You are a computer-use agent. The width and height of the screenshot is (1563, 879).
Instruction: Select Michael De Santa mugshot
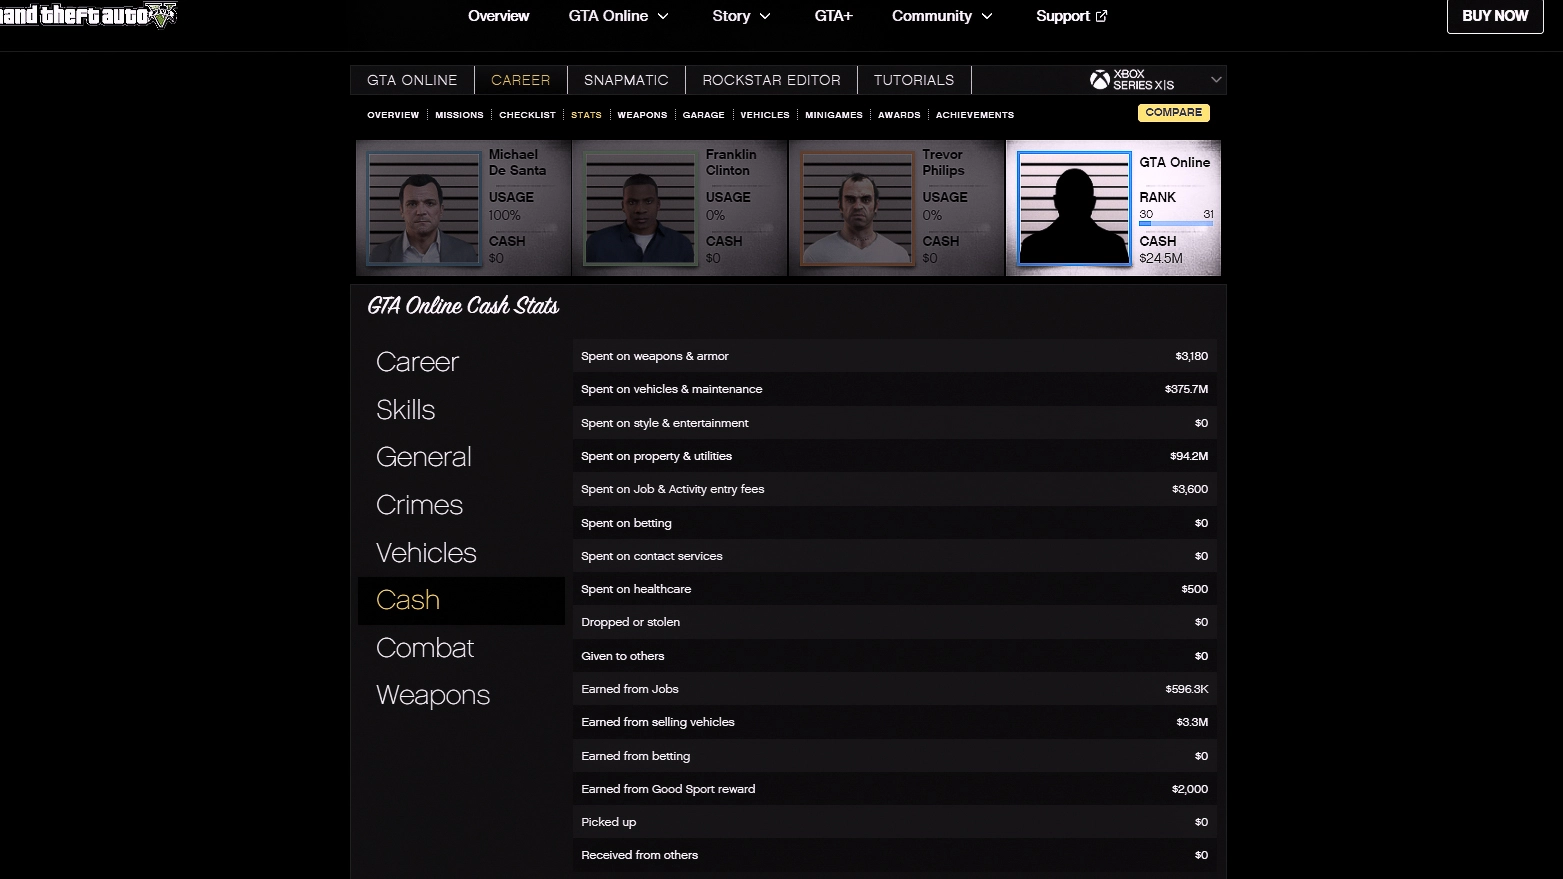pyautogui.click(x=424, y=208)
